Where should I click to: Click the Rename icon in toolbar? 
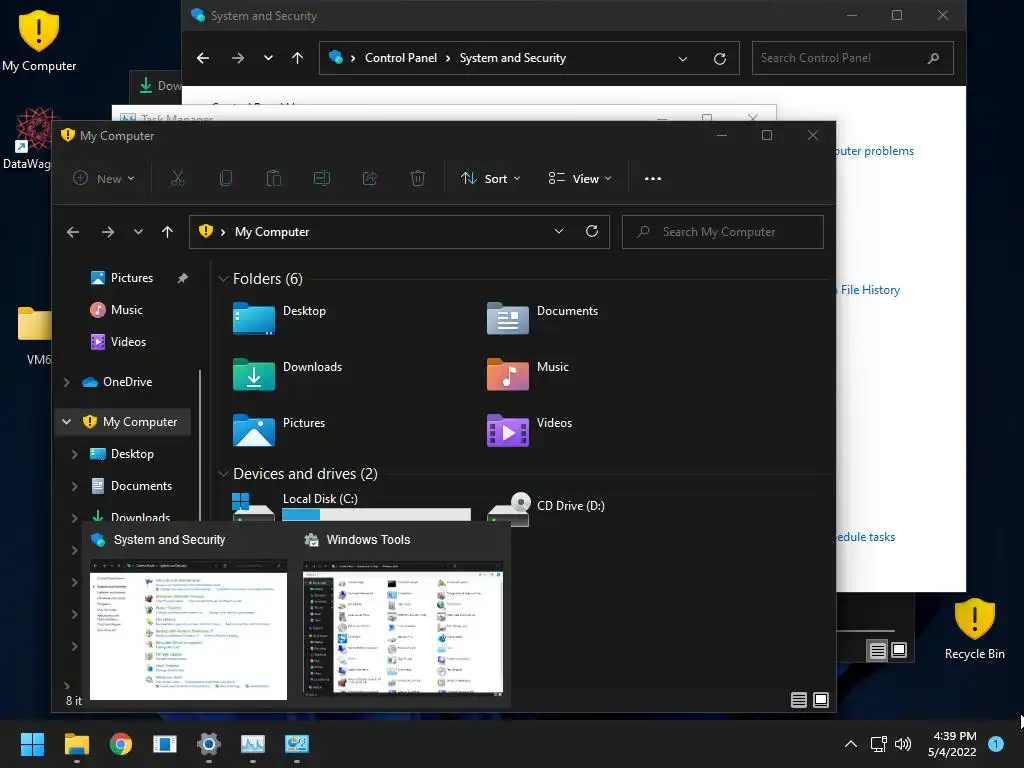coord(322,178)
